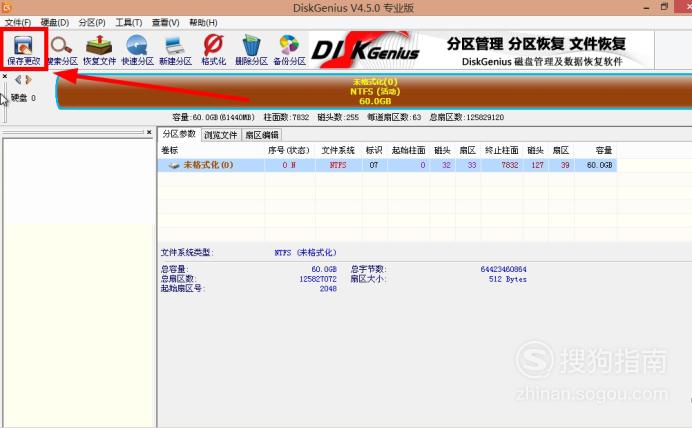Click the 起始扇区号 value 2048
The height and width of the screenshot is (428, 692).
[x=328, y=289]
